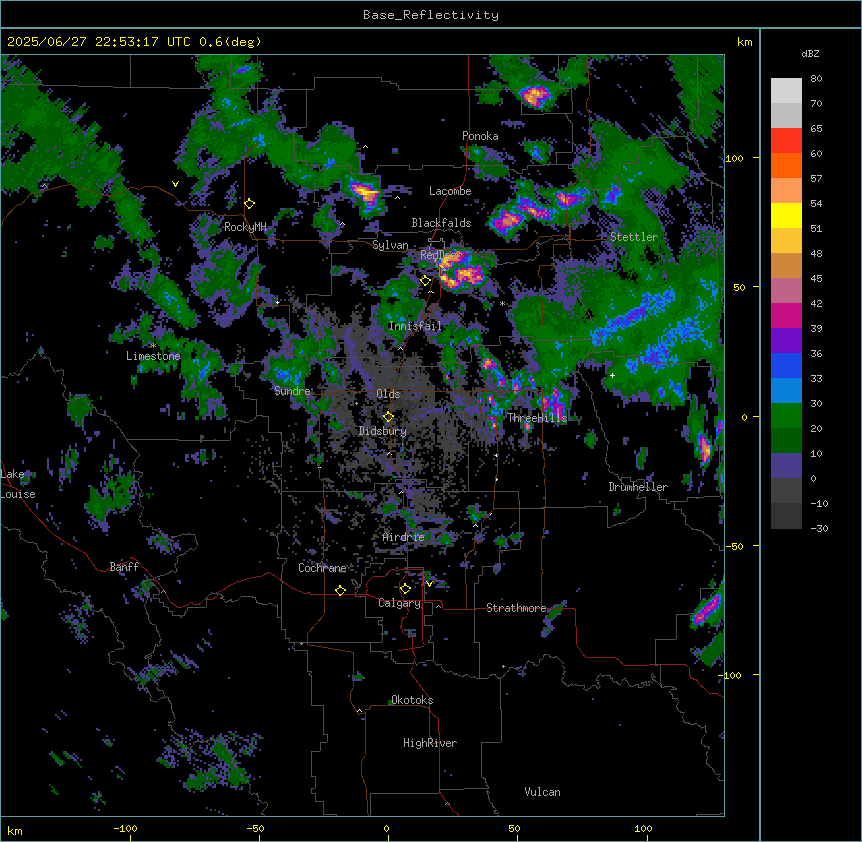Pick the purple 39 dBZ legend swatch
The height and width of the screenshot is (842, 862).
pyautogui.click(x=786, y=341)
